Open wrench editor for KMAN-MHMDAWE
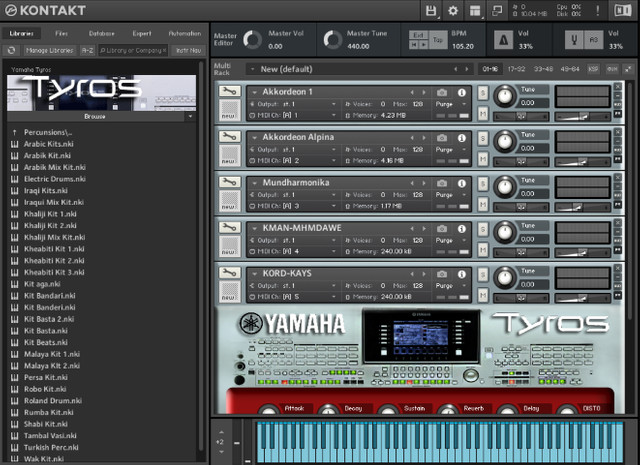Screen dimensions: 640x465 tap(230, 227)
